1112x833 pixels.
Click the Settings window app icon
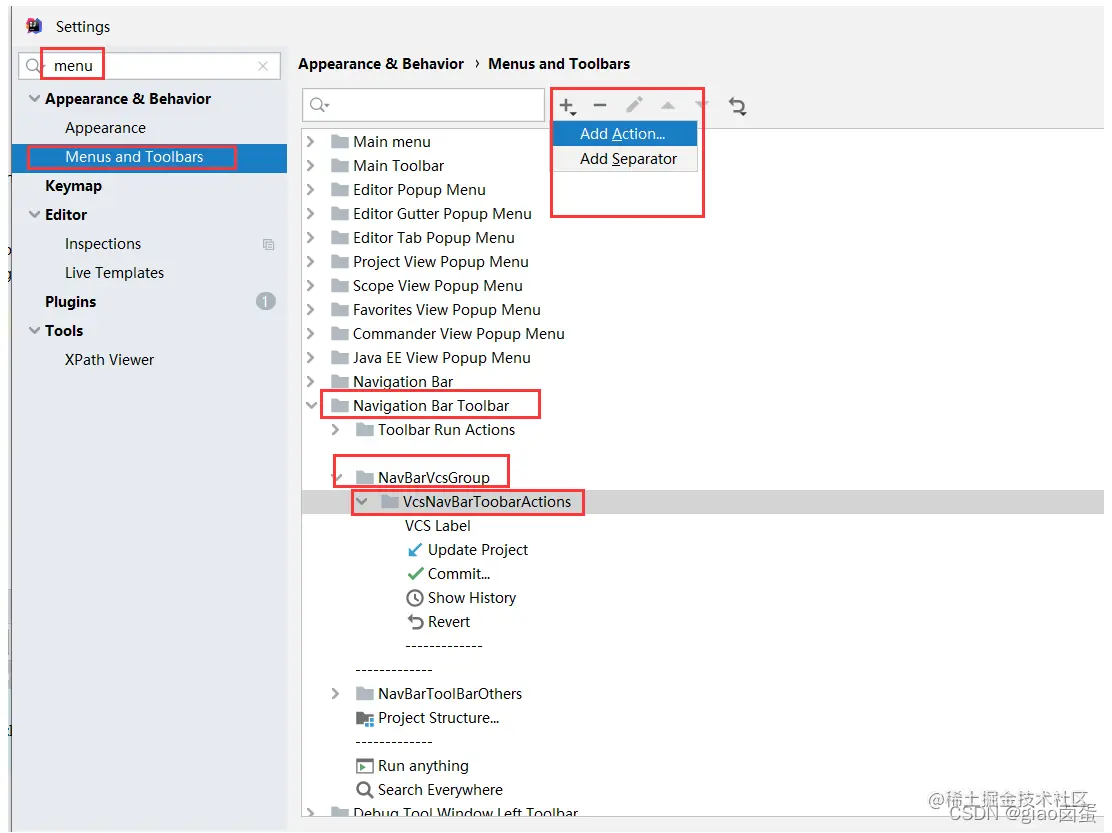[34, 26]
